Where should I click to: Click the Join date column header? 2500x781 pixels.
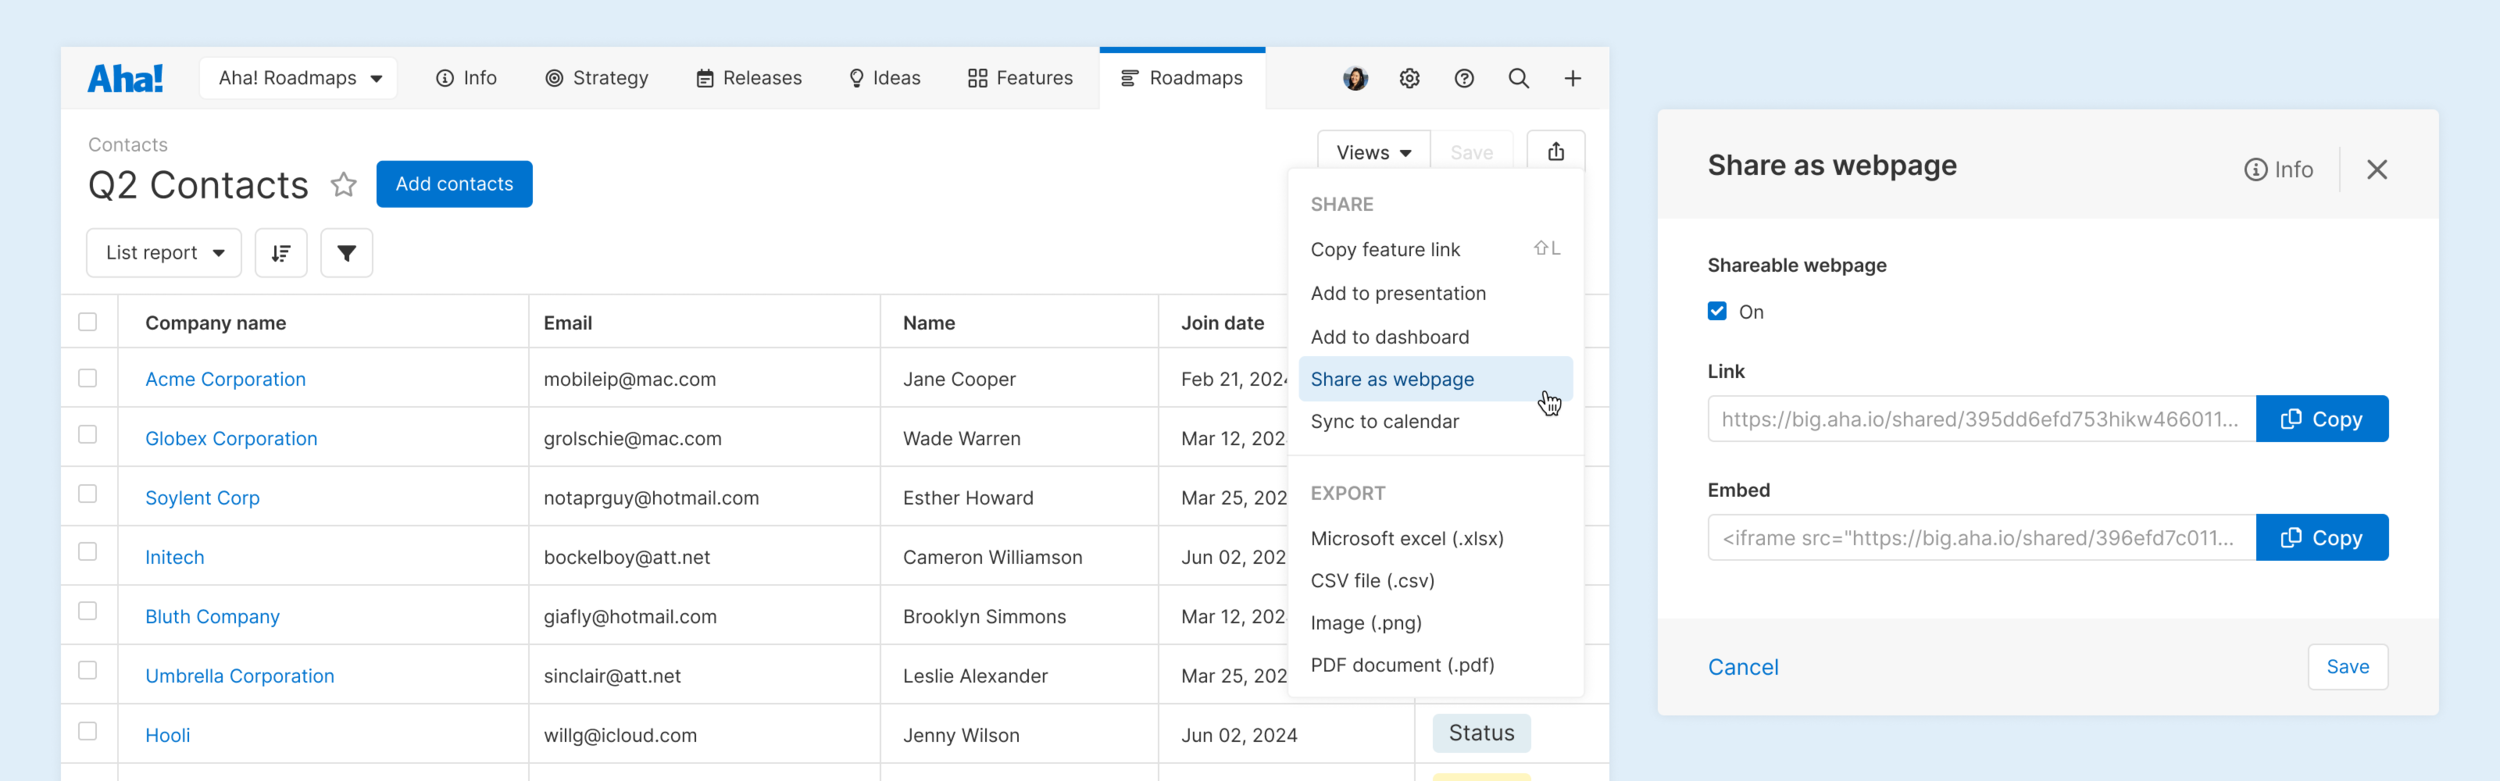tap(1222, 323)
